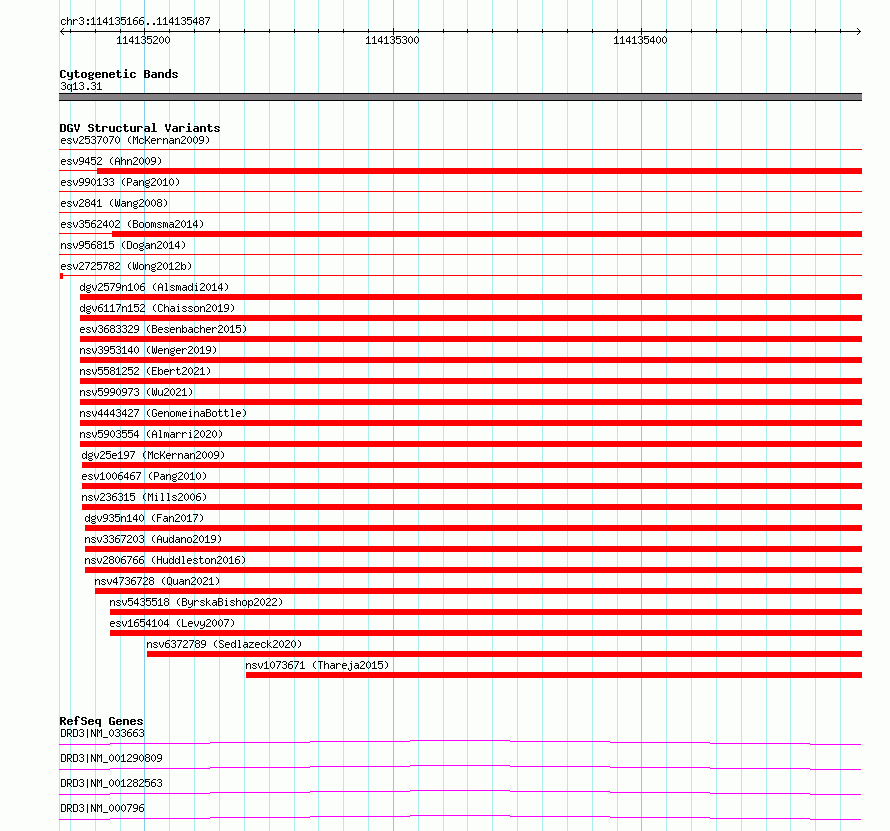Click the magenta line of DRD3|NM_033663
Viewport: 890px width, 831px height.
click(x=460, y=742)
